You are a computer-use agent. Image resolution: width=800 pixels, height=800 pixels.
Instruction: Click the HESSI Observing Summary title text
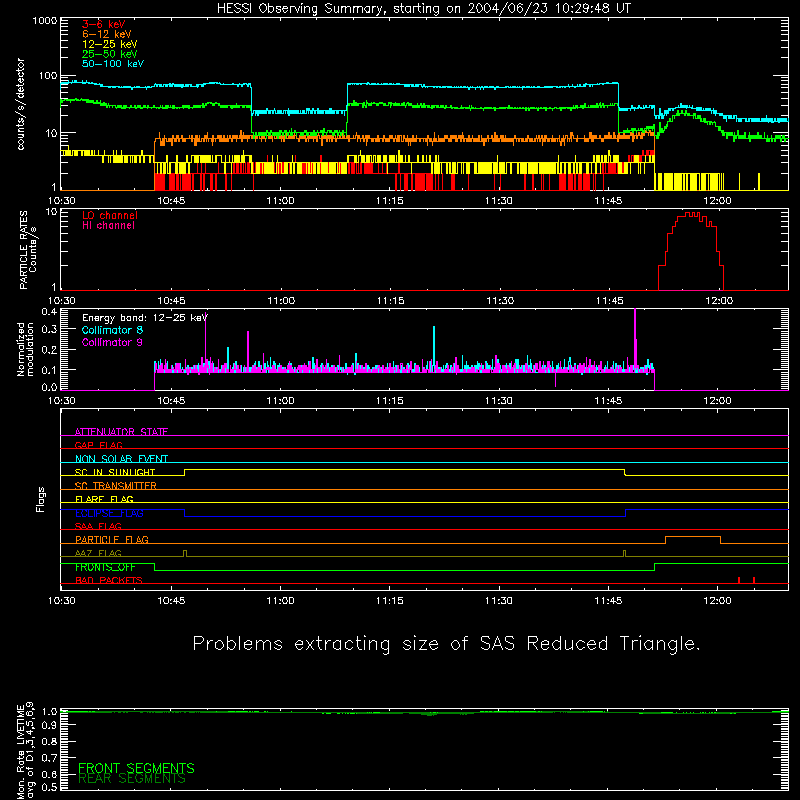[423, 9]
